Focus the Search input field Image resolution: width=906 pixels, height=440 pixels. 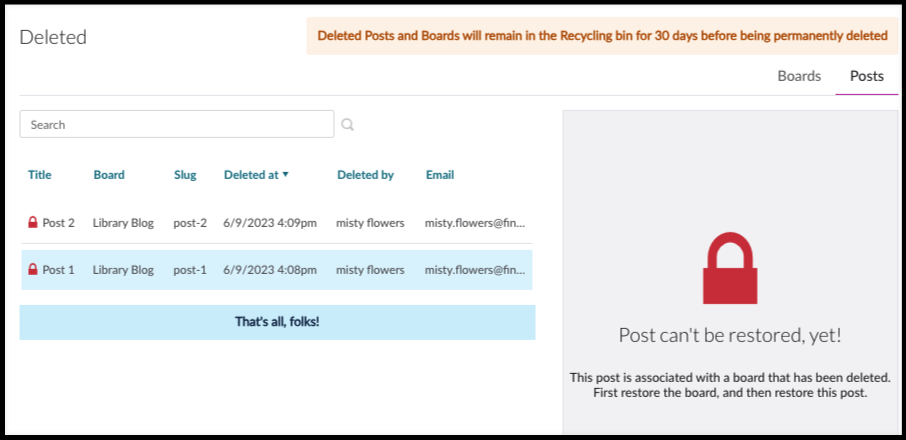coord(177,124)
